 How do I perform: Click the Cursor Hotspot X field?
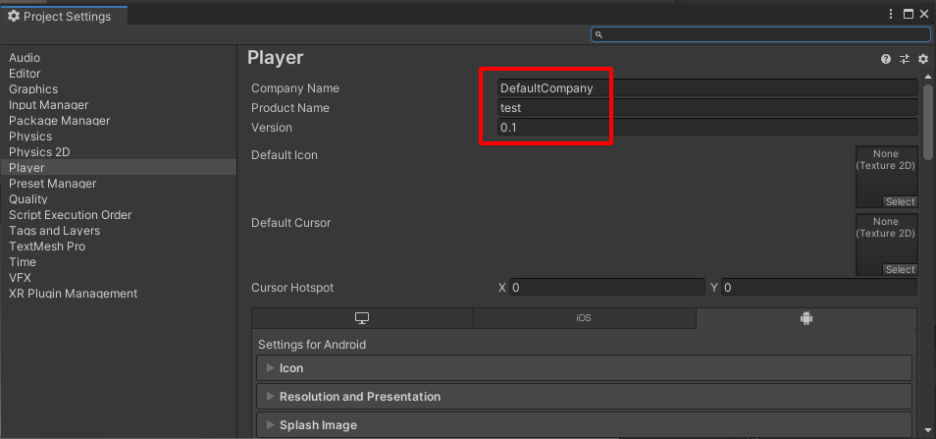(x=606, y=287)
